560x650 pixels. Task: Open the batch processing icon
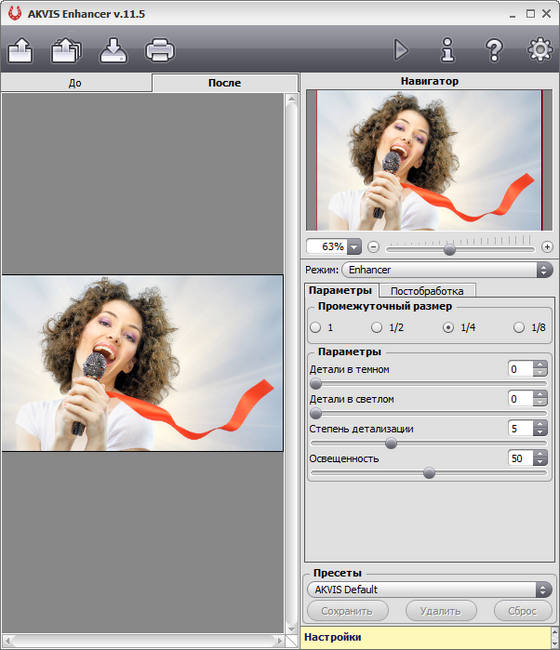(66, 50)
